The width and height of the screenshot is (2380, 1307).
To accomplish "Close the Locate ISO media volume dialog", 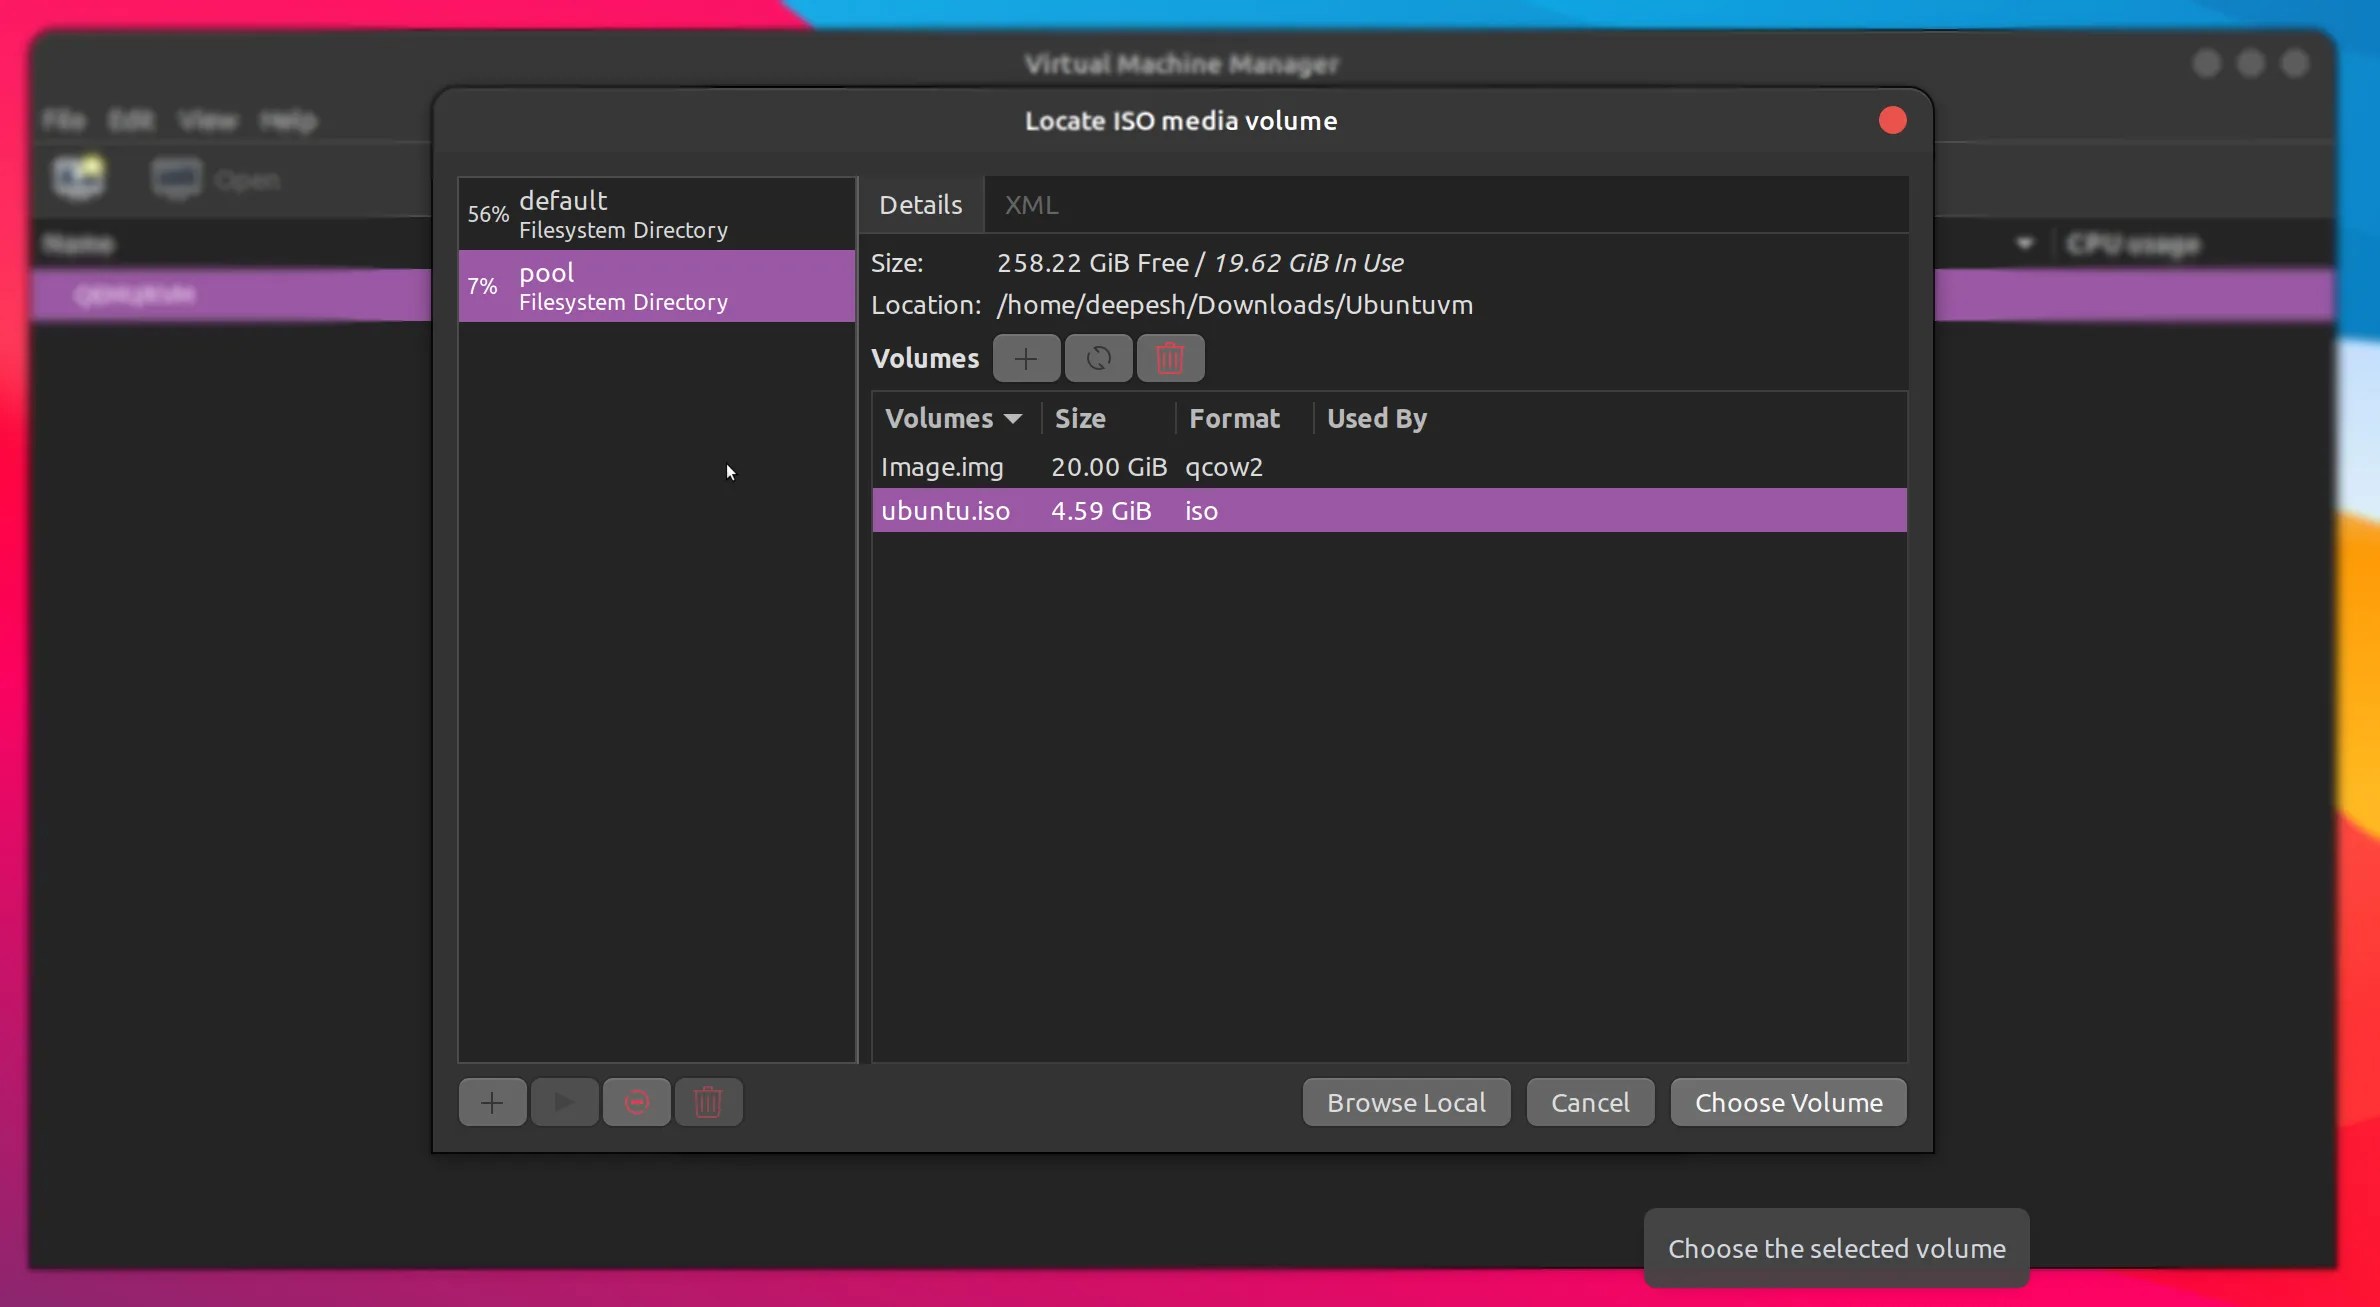I will click(x=1892, y=121).
